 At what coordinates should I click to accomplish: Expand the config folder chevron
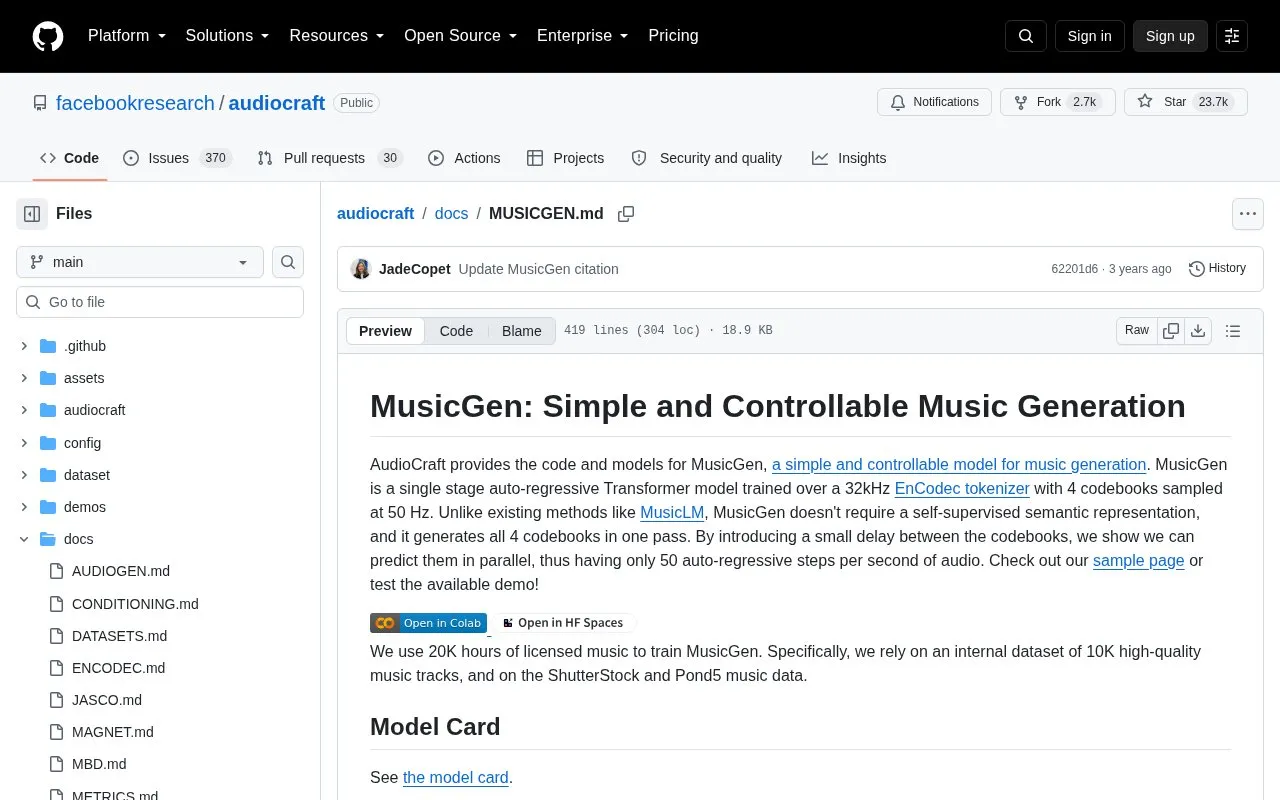tap(24, 443)
